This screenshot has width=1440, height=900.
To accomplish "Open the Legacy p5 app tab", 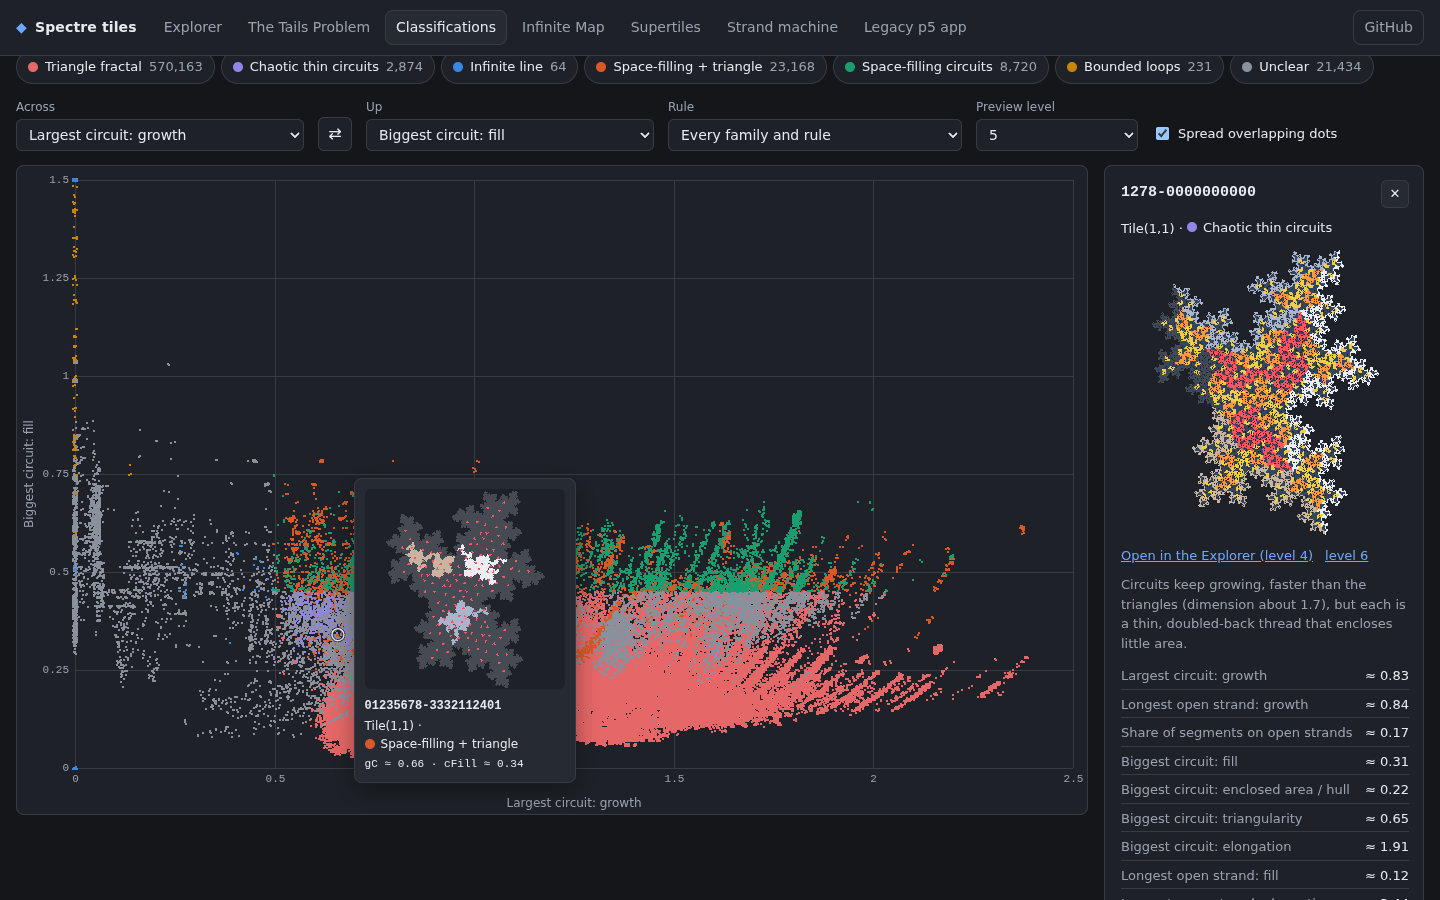I will 915,28.
